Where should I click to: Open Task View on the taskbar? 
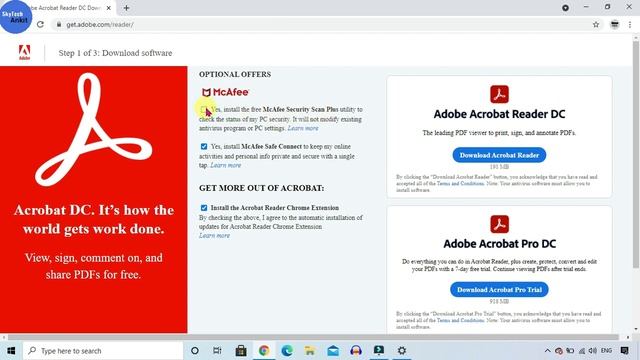[x=217, y=351]
